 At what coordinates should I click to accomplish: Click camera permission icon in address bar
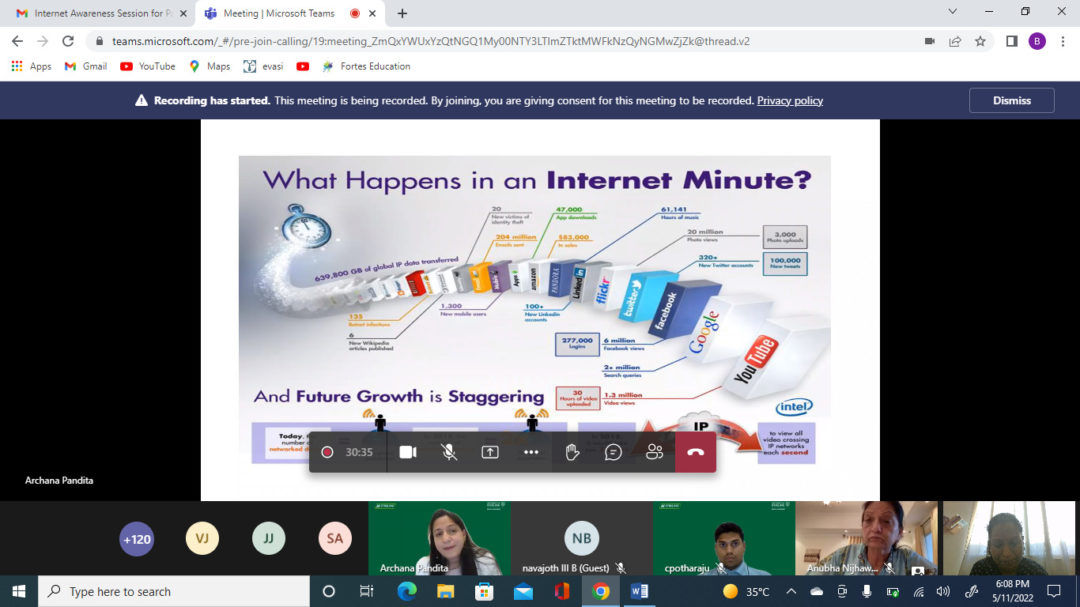(x=930, y=41)
